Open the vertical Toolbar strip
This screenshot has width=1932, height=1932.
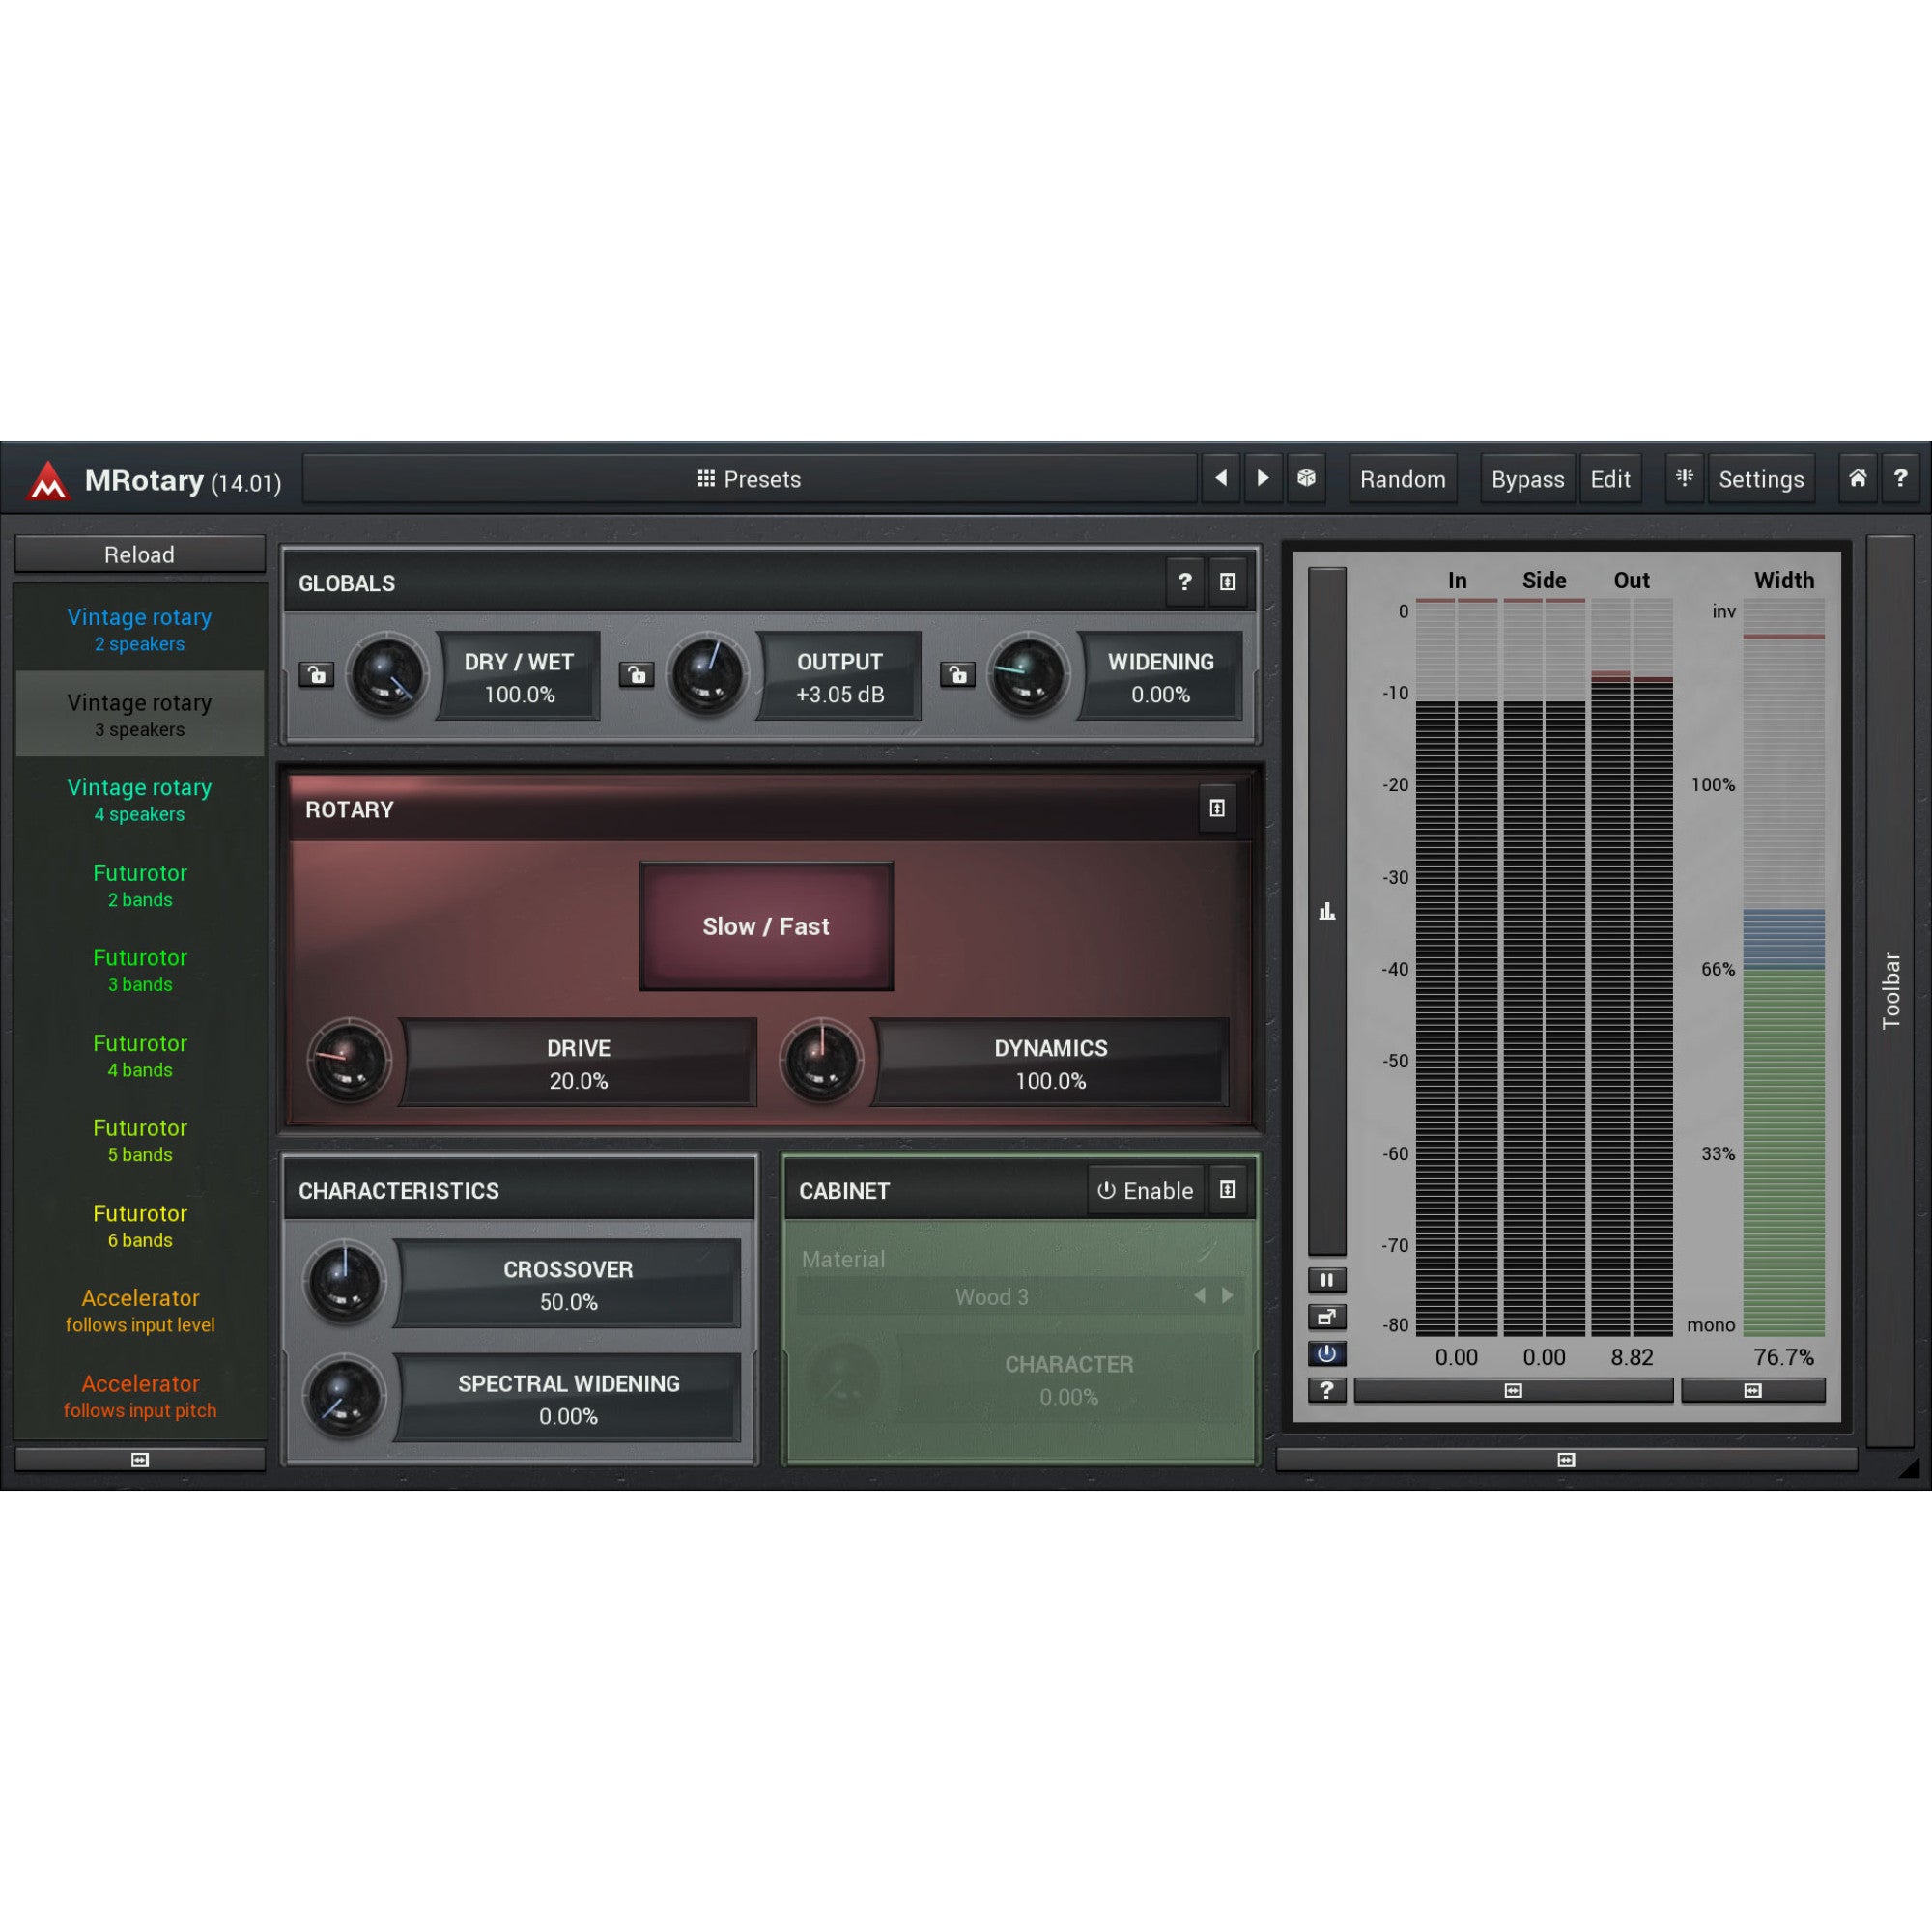[1890, 991]
